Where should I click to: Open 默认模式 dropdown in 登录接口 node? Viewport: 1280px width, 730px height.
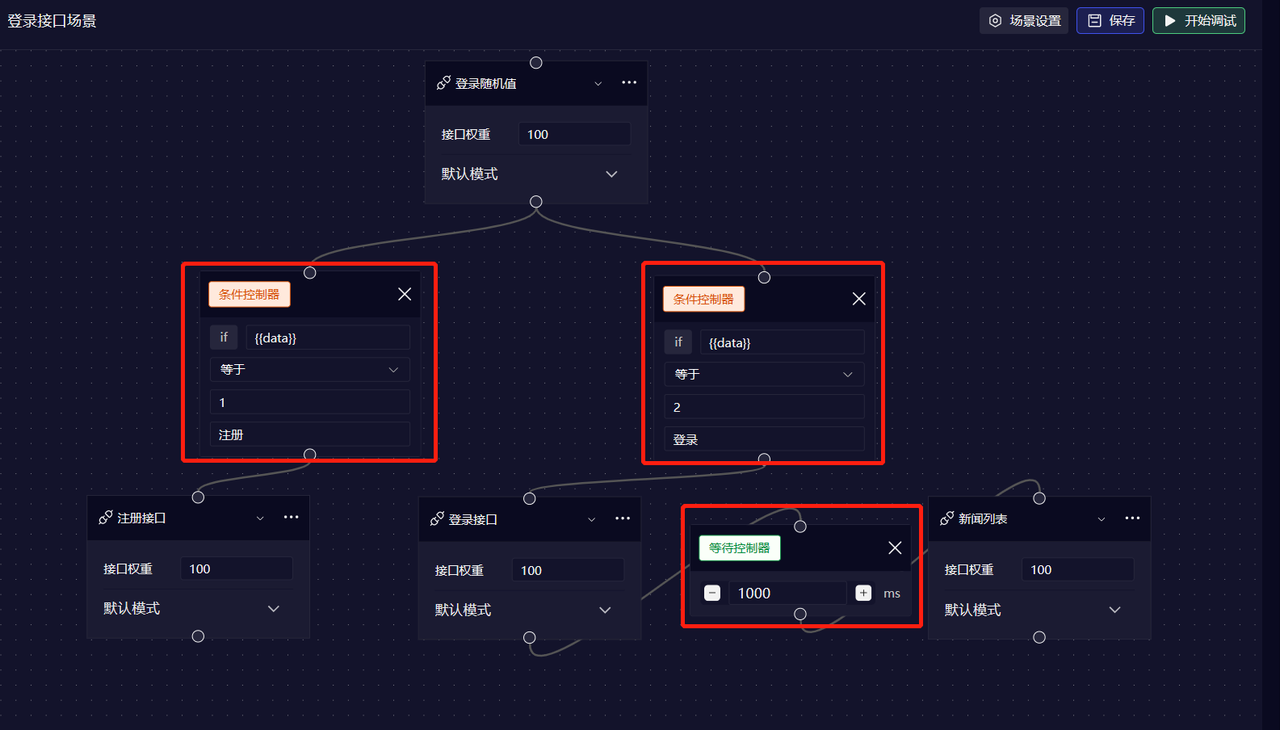coord(524,610)
